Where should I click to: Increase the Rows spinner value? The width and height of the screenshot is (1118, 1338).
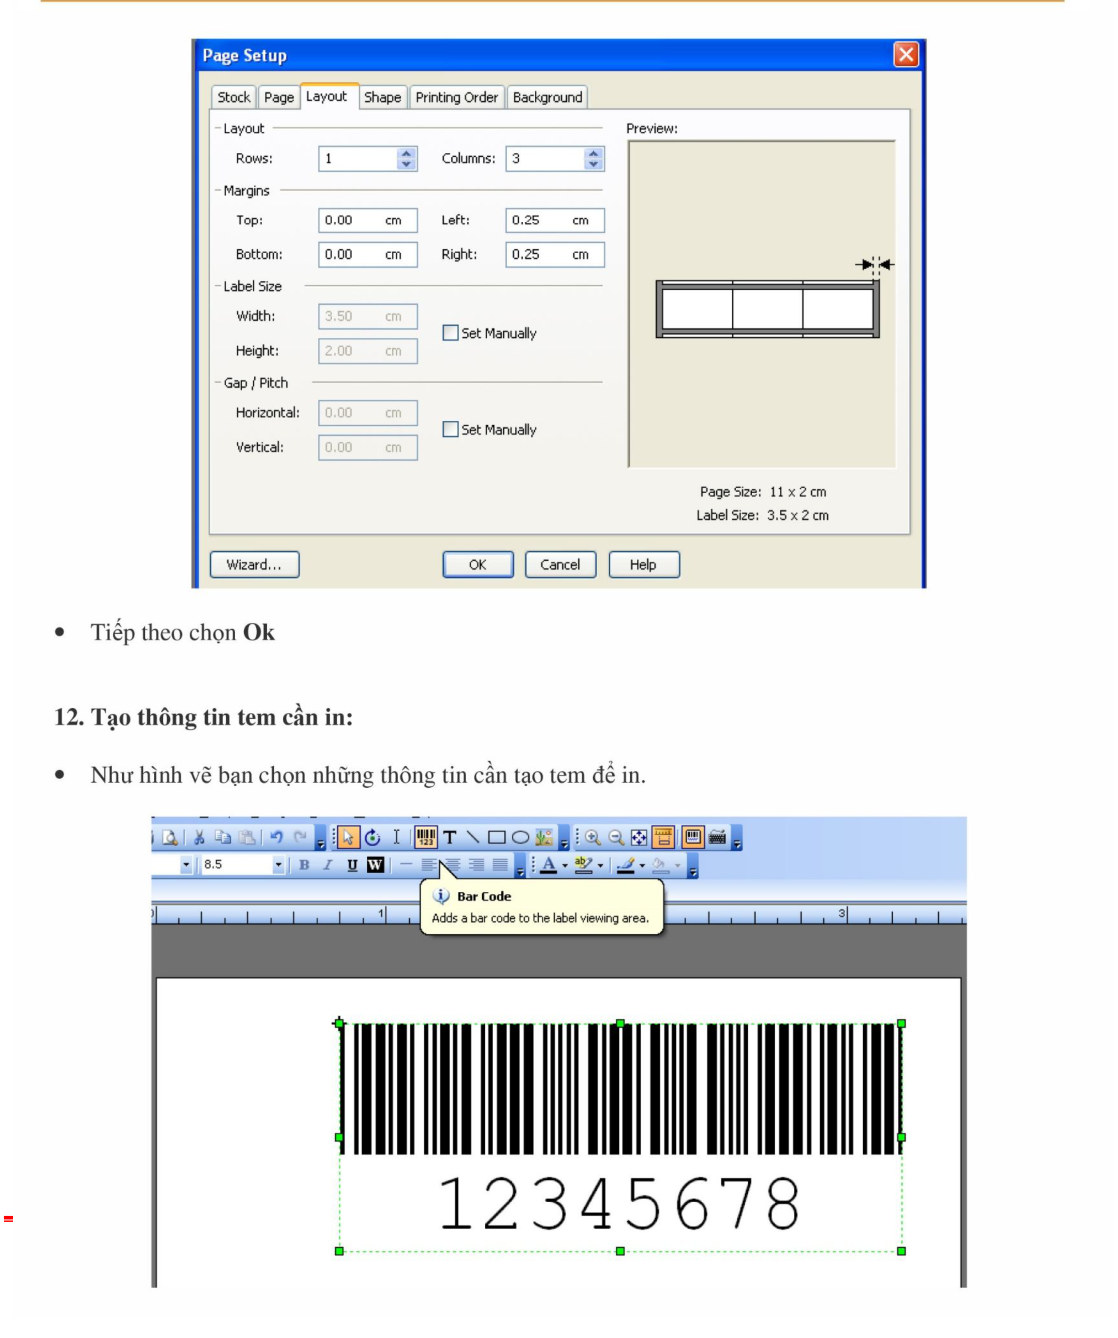406,154
